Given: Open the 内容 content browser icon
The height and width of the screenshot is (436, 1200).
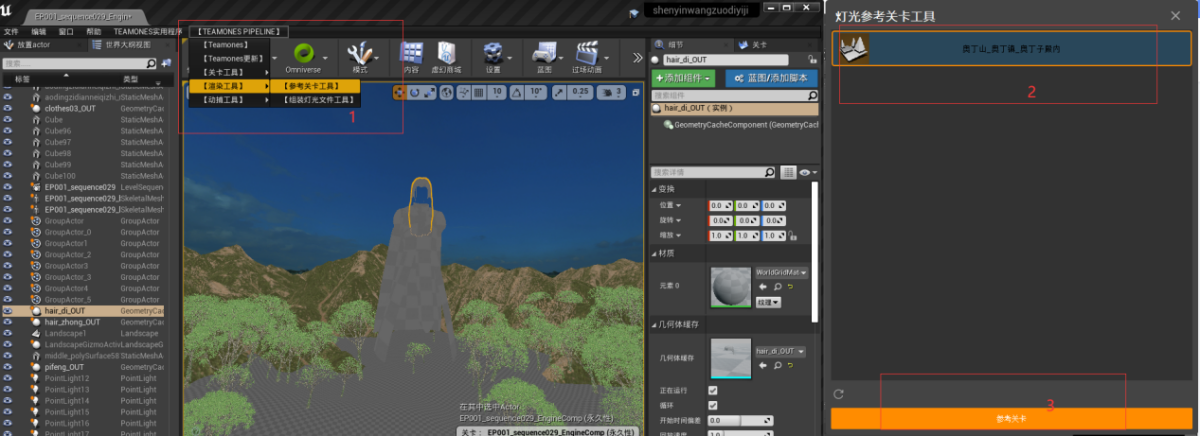Looking at the screenshot, I should click(411, 54).
